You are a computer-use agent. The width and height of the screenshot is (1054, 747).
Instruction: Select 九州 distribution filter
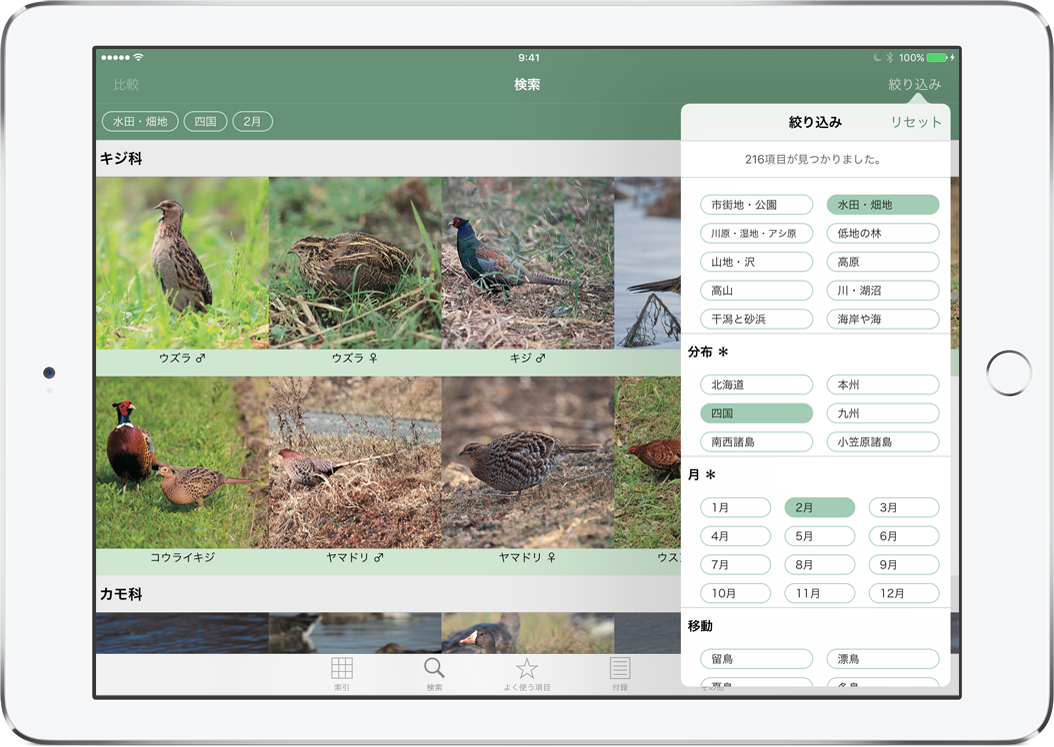coord(883,414)
